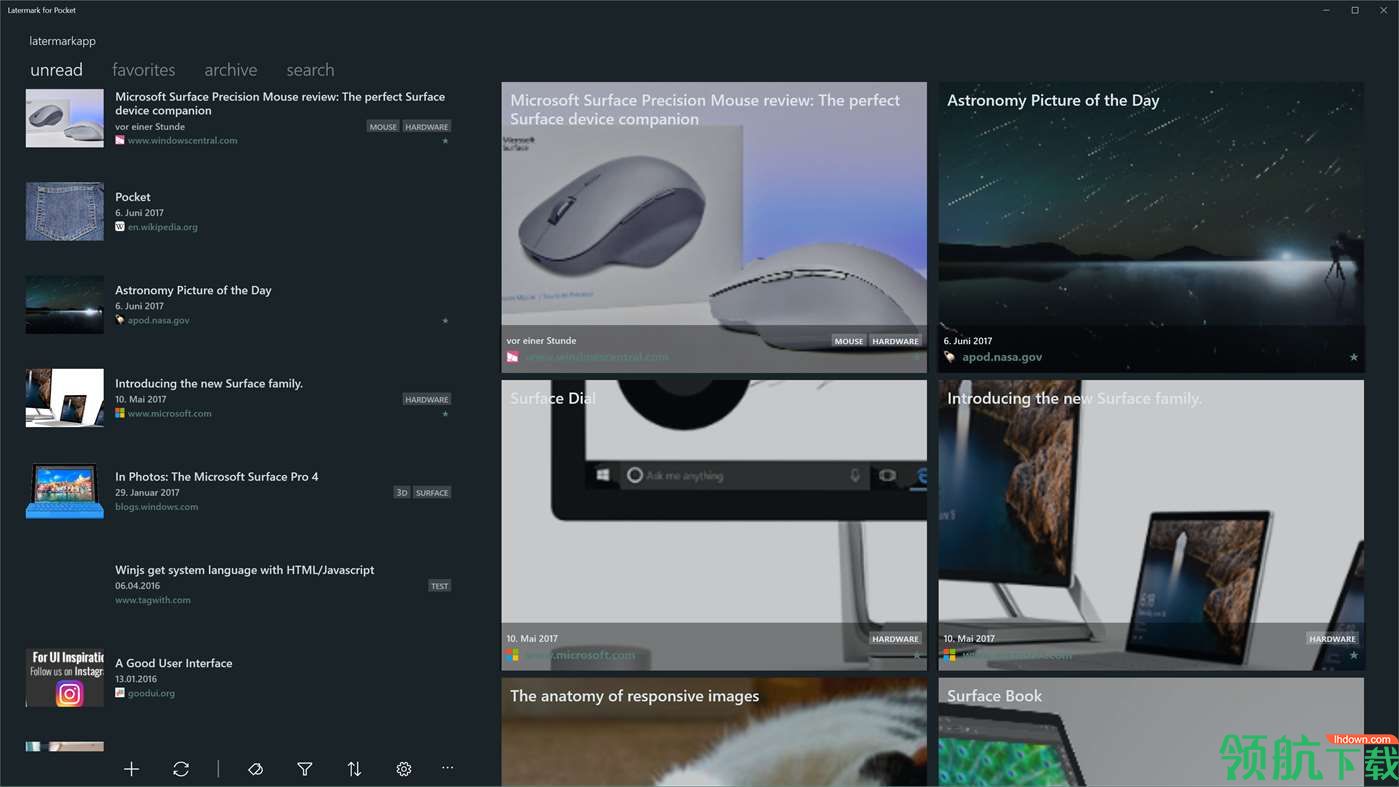
Task: Click the TEST tag on the Winjs row
Action: point(440,586)
